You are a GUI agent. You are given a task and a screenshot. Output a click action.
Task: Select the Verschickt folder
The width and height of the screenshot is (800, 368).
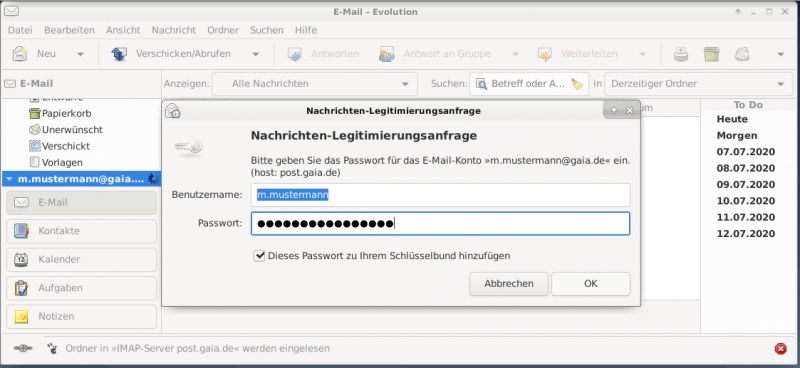pyautogui.click(x=66, y=146)
